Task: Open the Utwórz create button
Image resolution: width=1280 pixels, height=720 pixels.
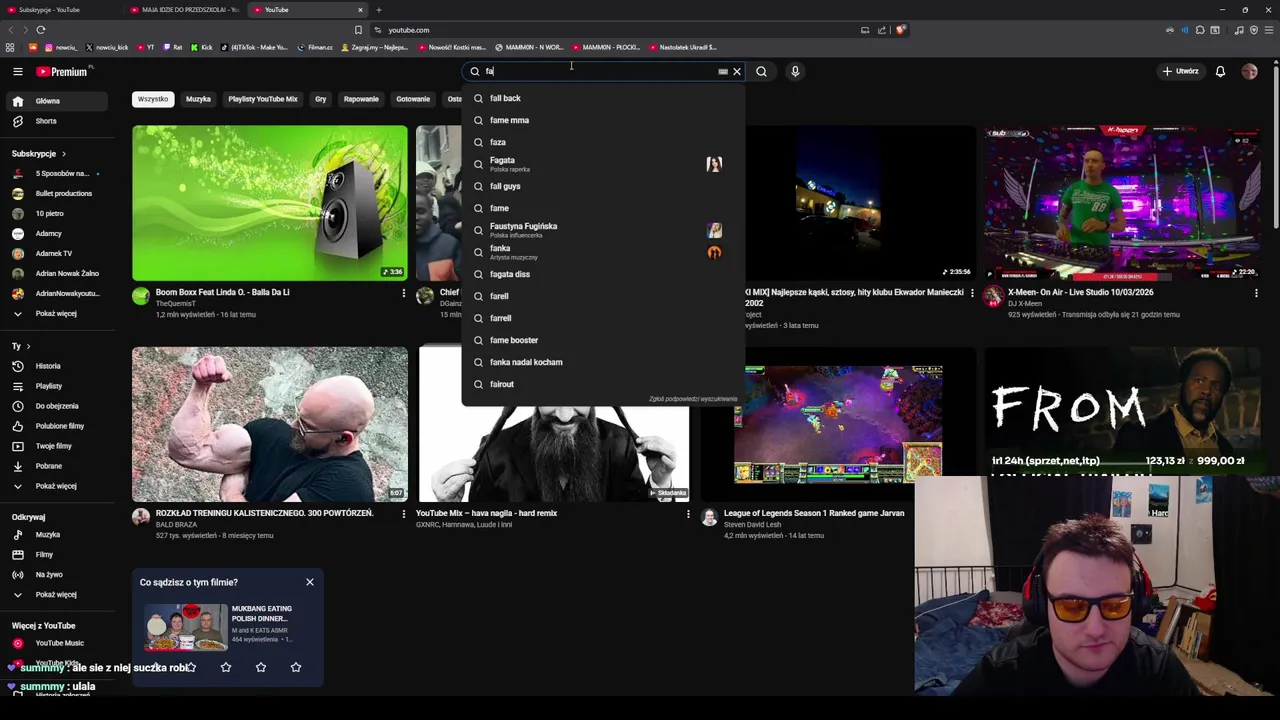Action: (1180, 71)
